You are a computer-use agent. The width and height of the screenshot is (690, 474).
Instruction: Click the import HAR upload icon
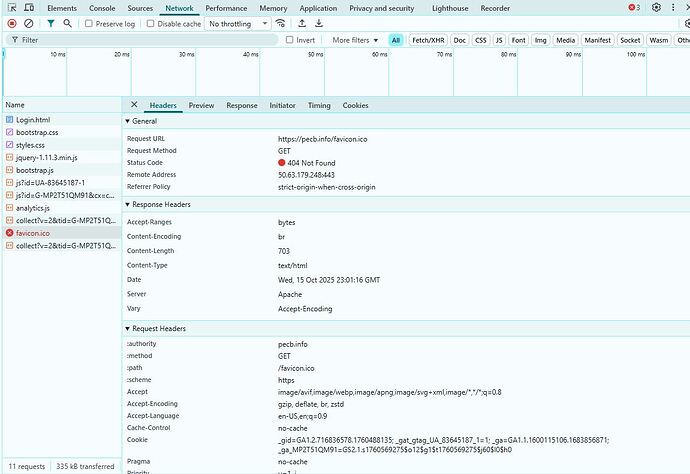pyautogui.click(x=304, y=23)
